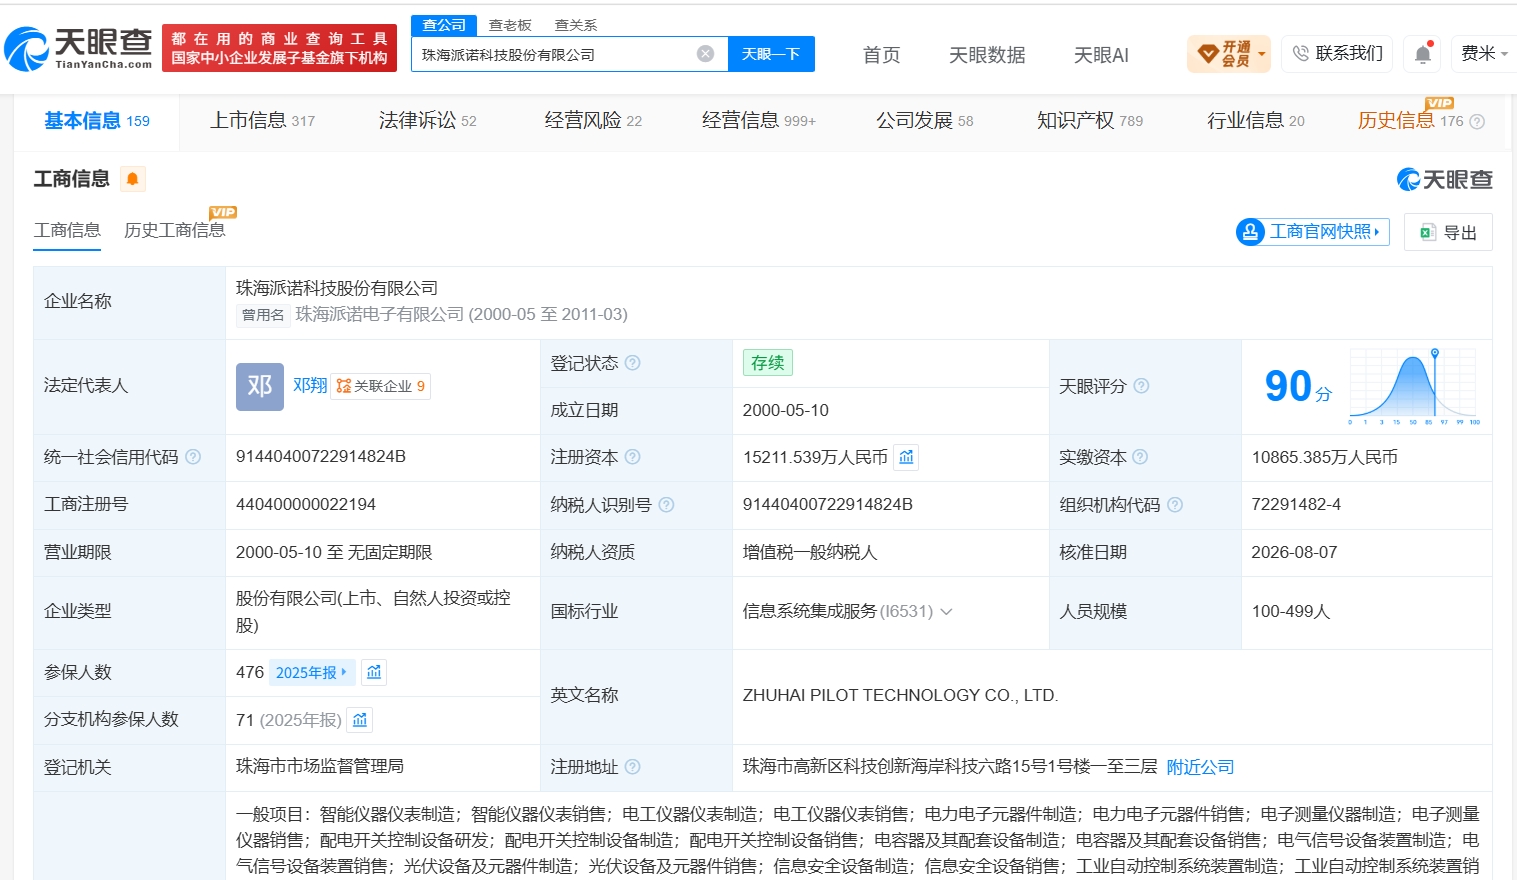Image resolution: width=1517 pixels, height=880 pixels.
Task: Click the orange alert bell beside 工商信息
Action: [x=132, y=179]
